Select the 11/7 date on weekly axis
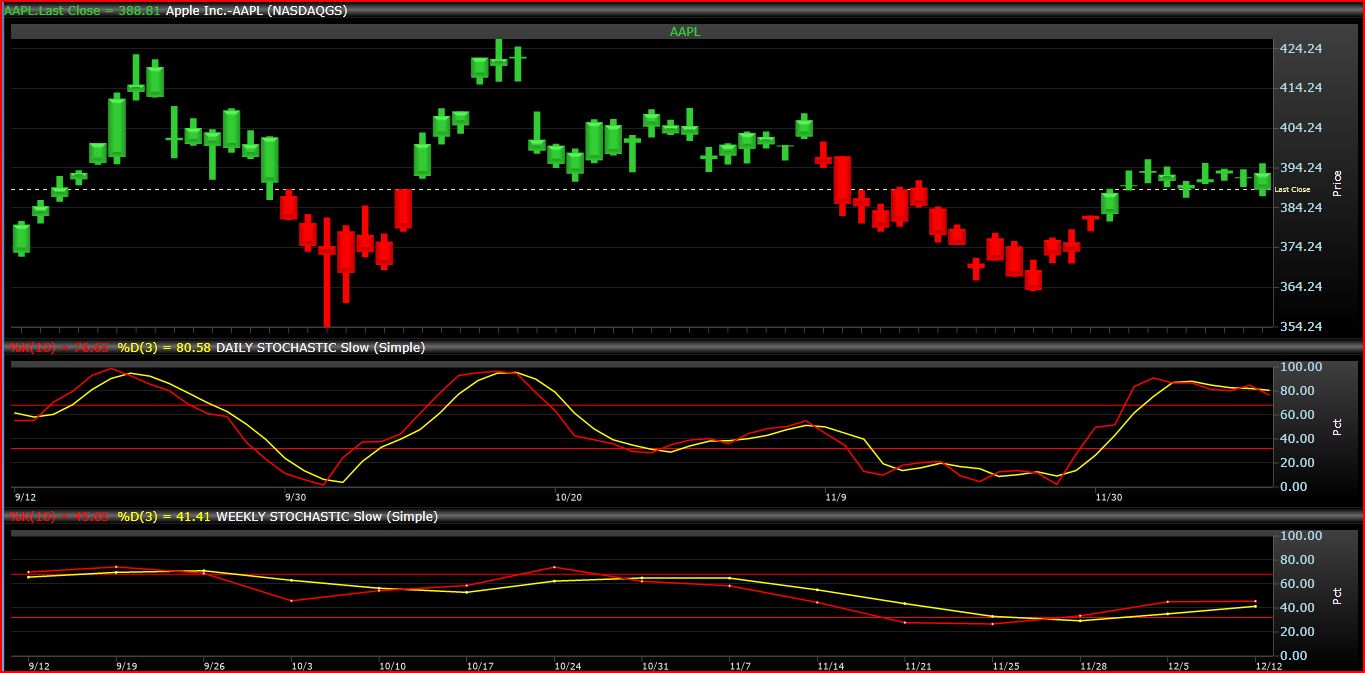 [740, 665]
